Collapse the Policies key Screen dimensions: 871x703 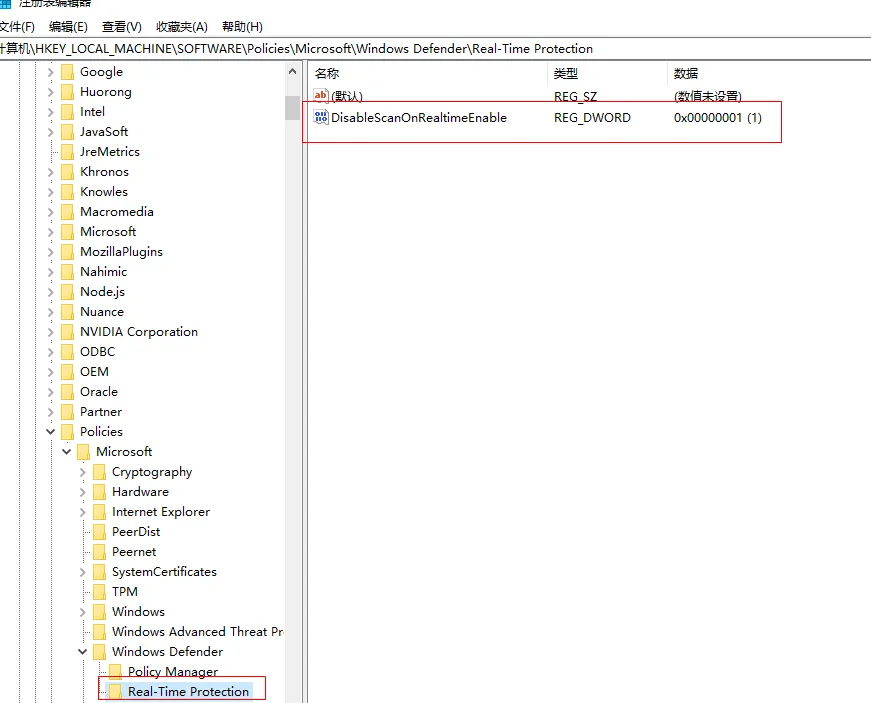point(51,432)
